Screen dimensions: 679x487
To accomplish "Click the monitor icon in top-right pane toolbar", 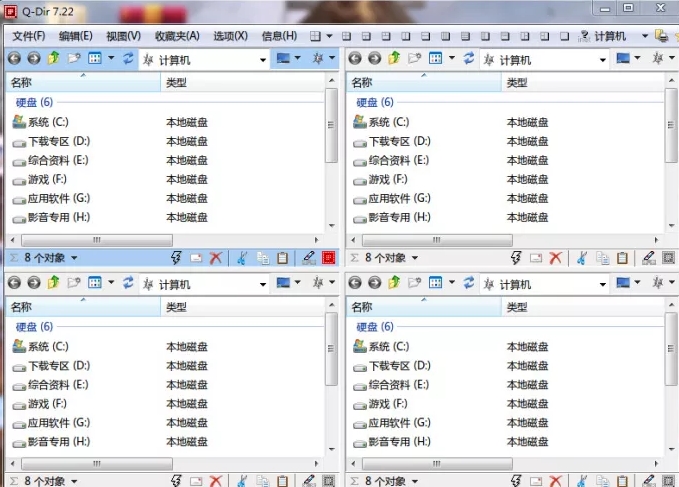I will click(x=623, y=58).
